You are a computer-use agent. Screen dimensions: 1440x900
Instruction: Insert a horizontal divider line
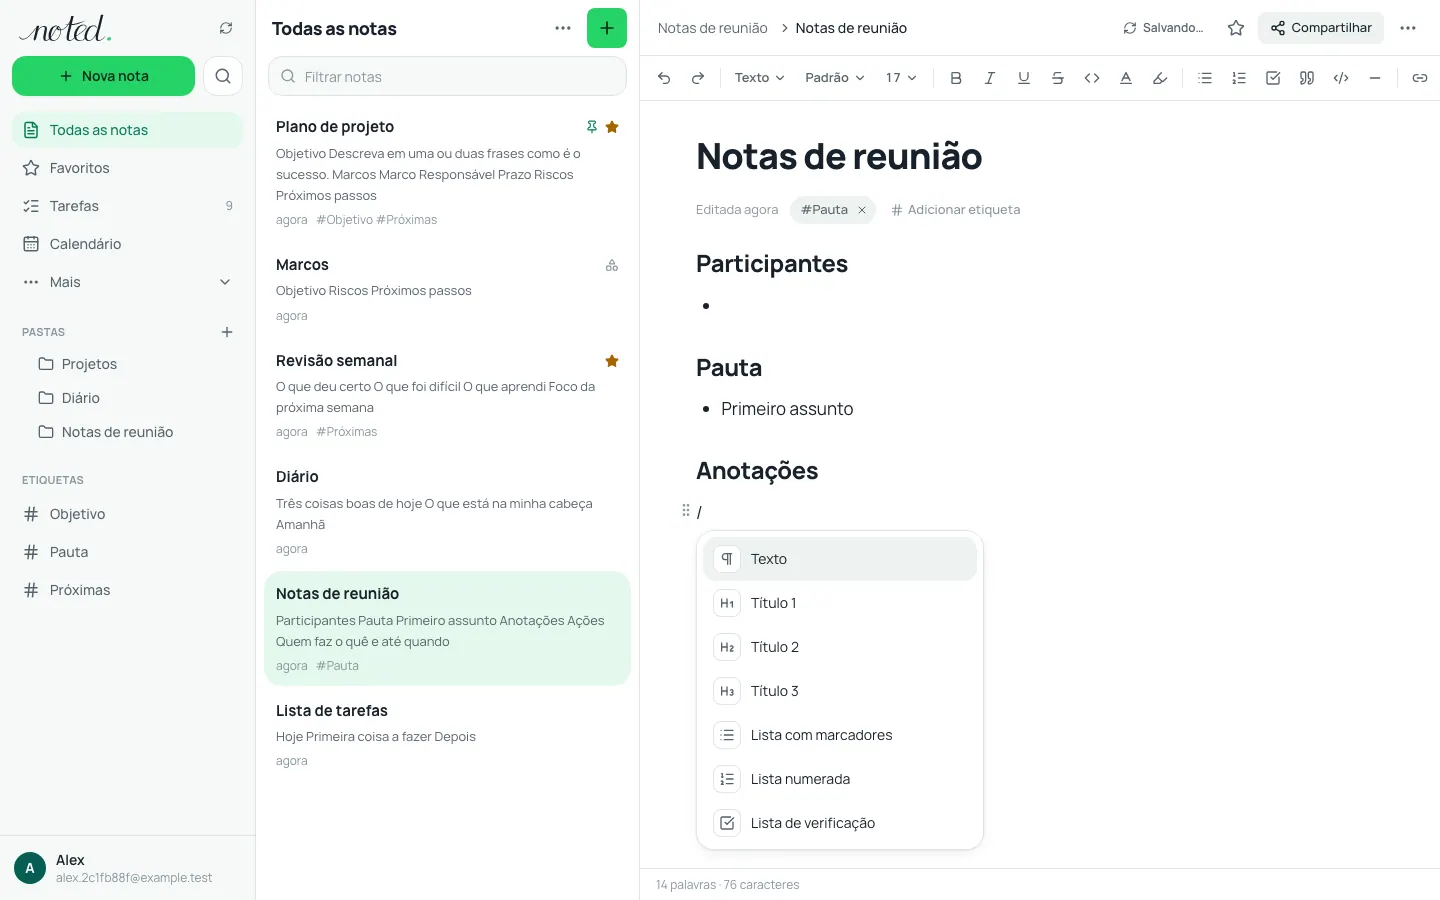(x=1375, y=78)
